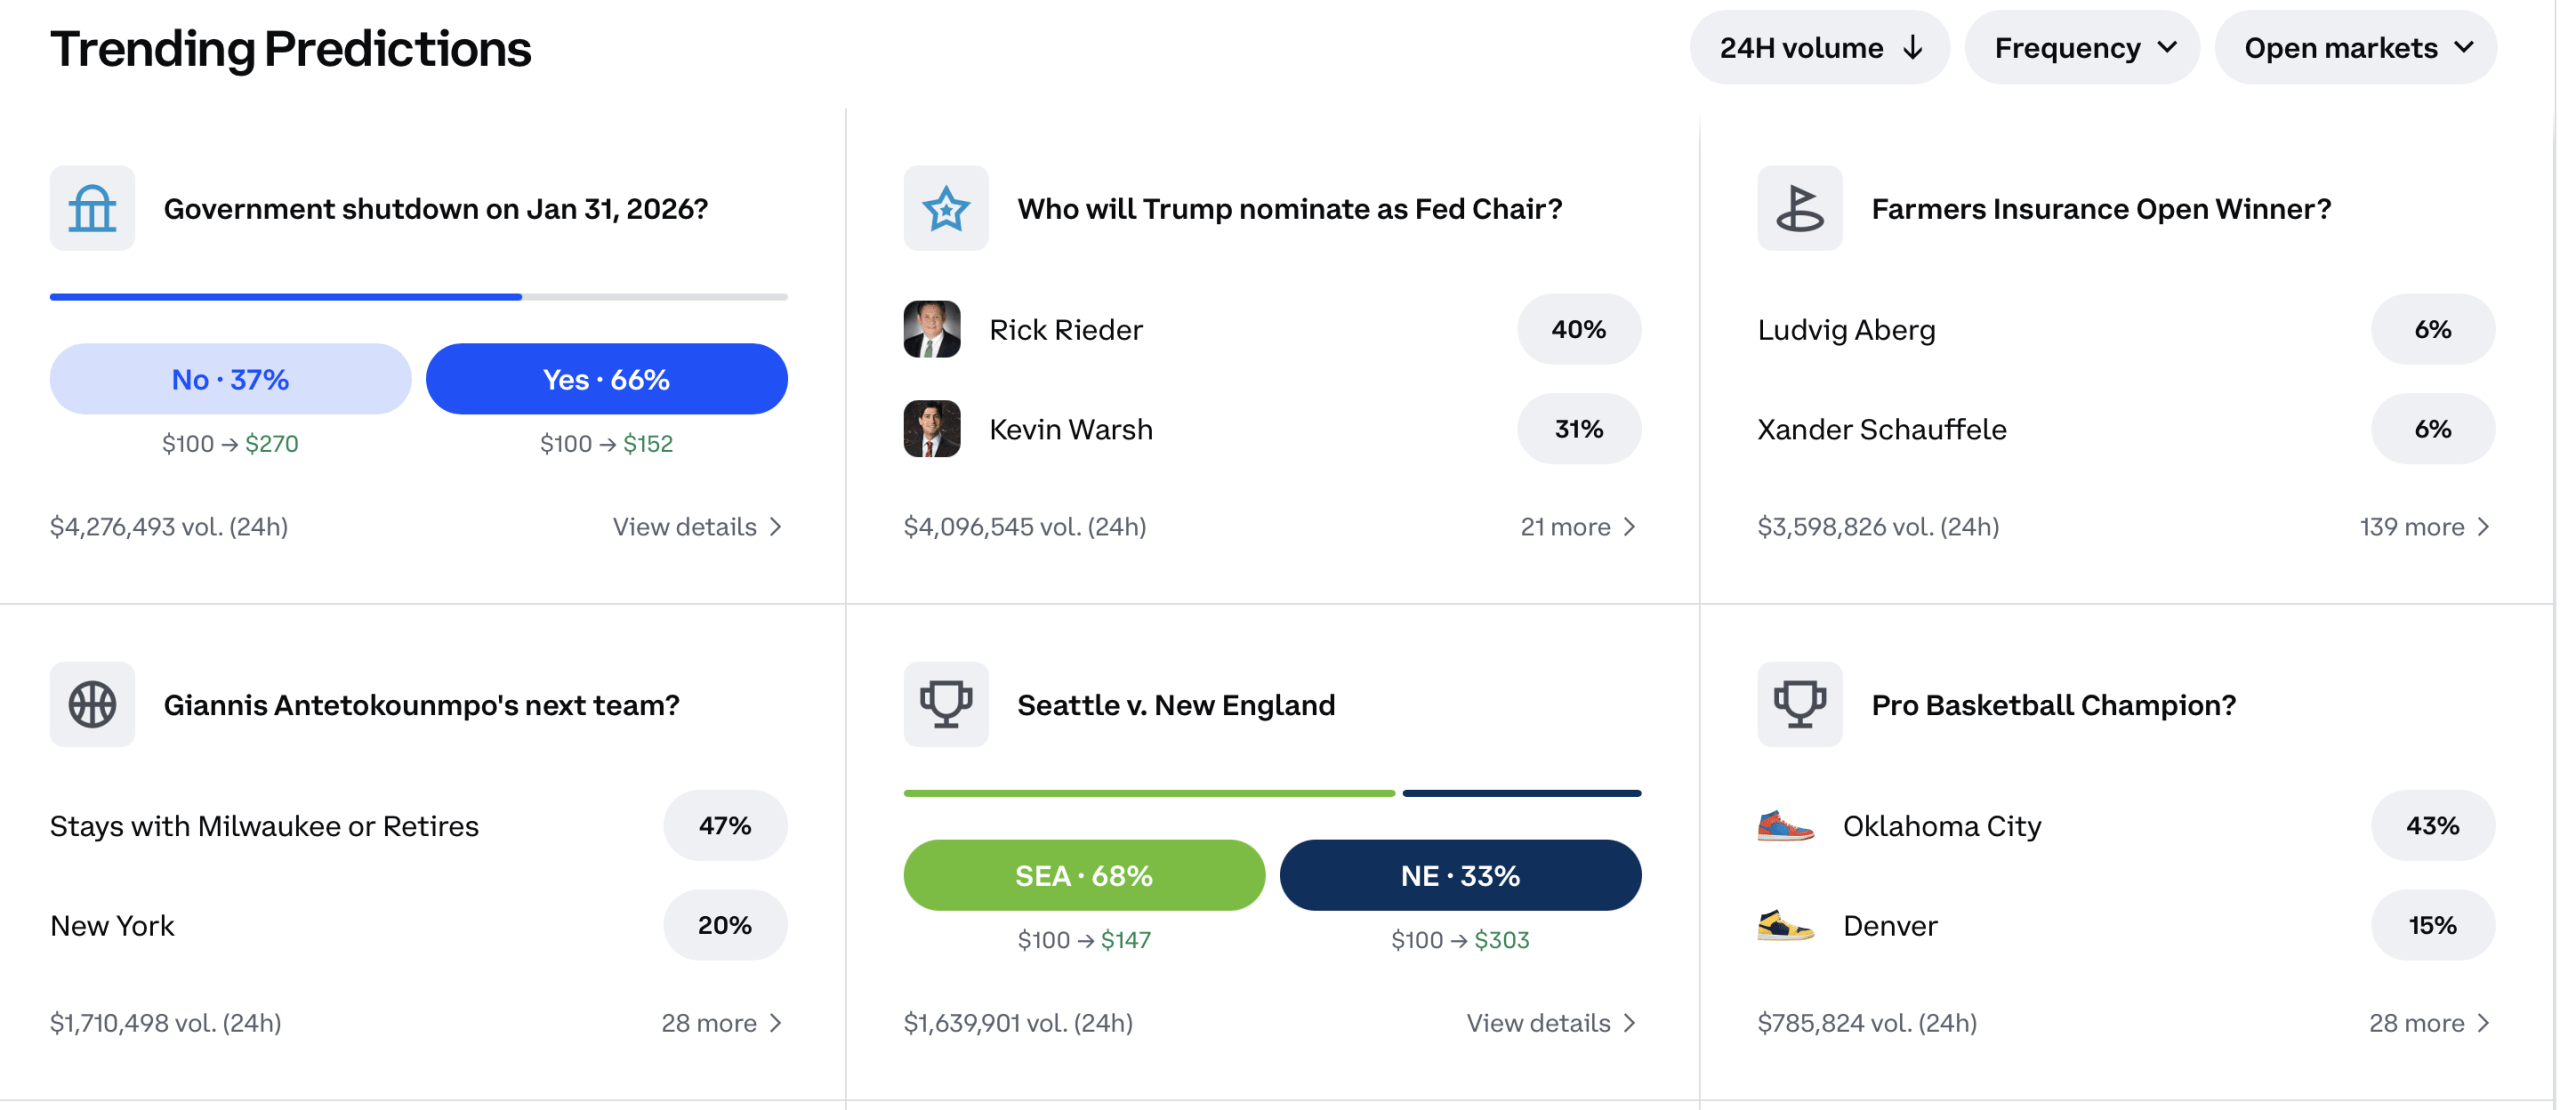The width and height of the screenshot is (2560, 1110).
Task: Click the trophy icon for Pro Basketball Champion
Action: (x=1799, y=704)
